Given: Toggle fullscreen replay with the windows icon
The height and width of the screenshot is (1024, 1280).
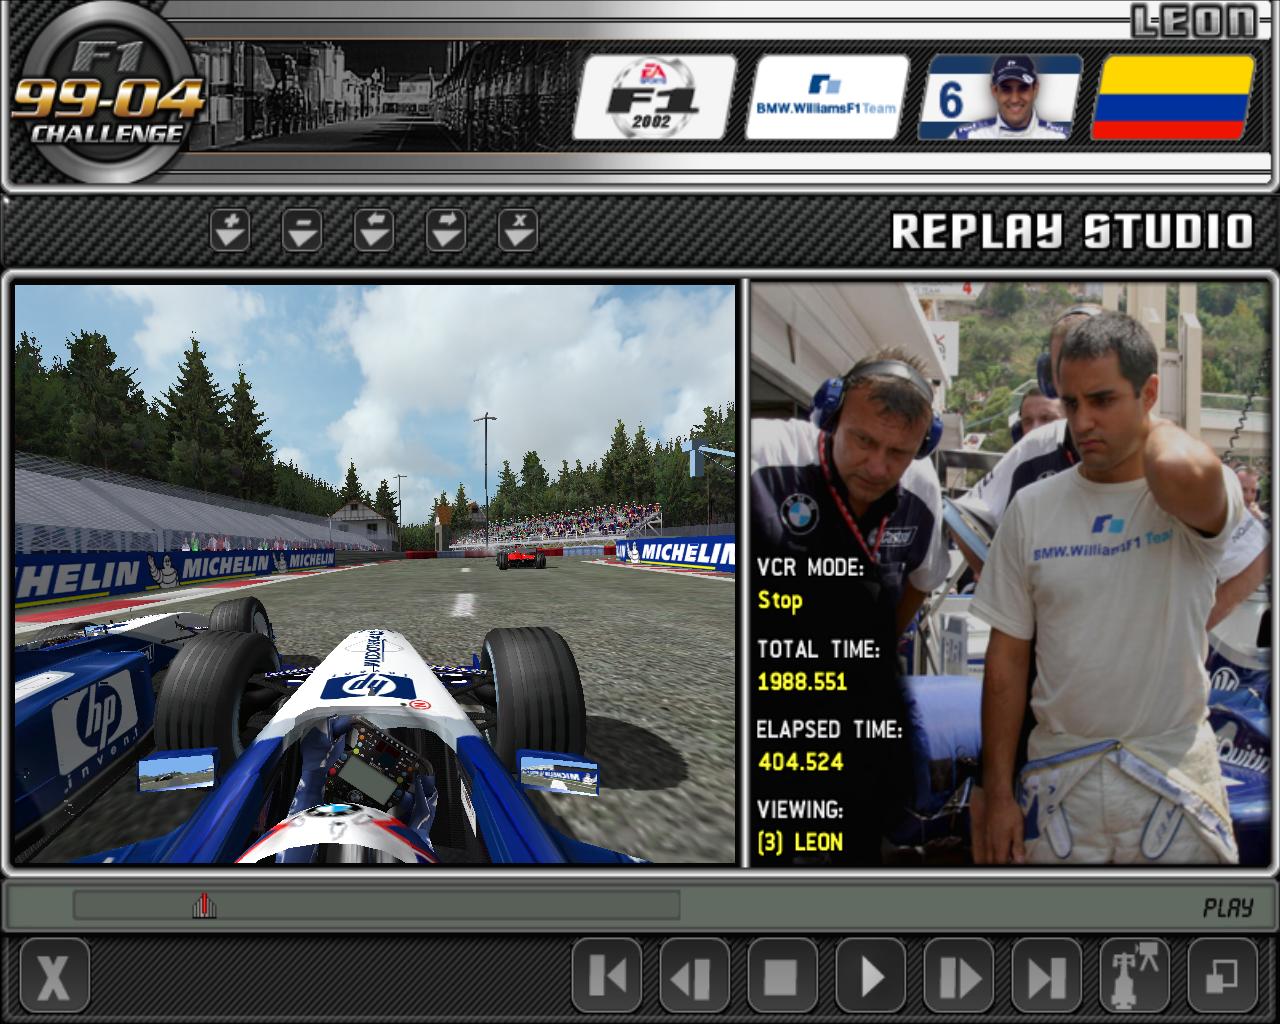Looking at the screenshot, I should pos(1223,976).
